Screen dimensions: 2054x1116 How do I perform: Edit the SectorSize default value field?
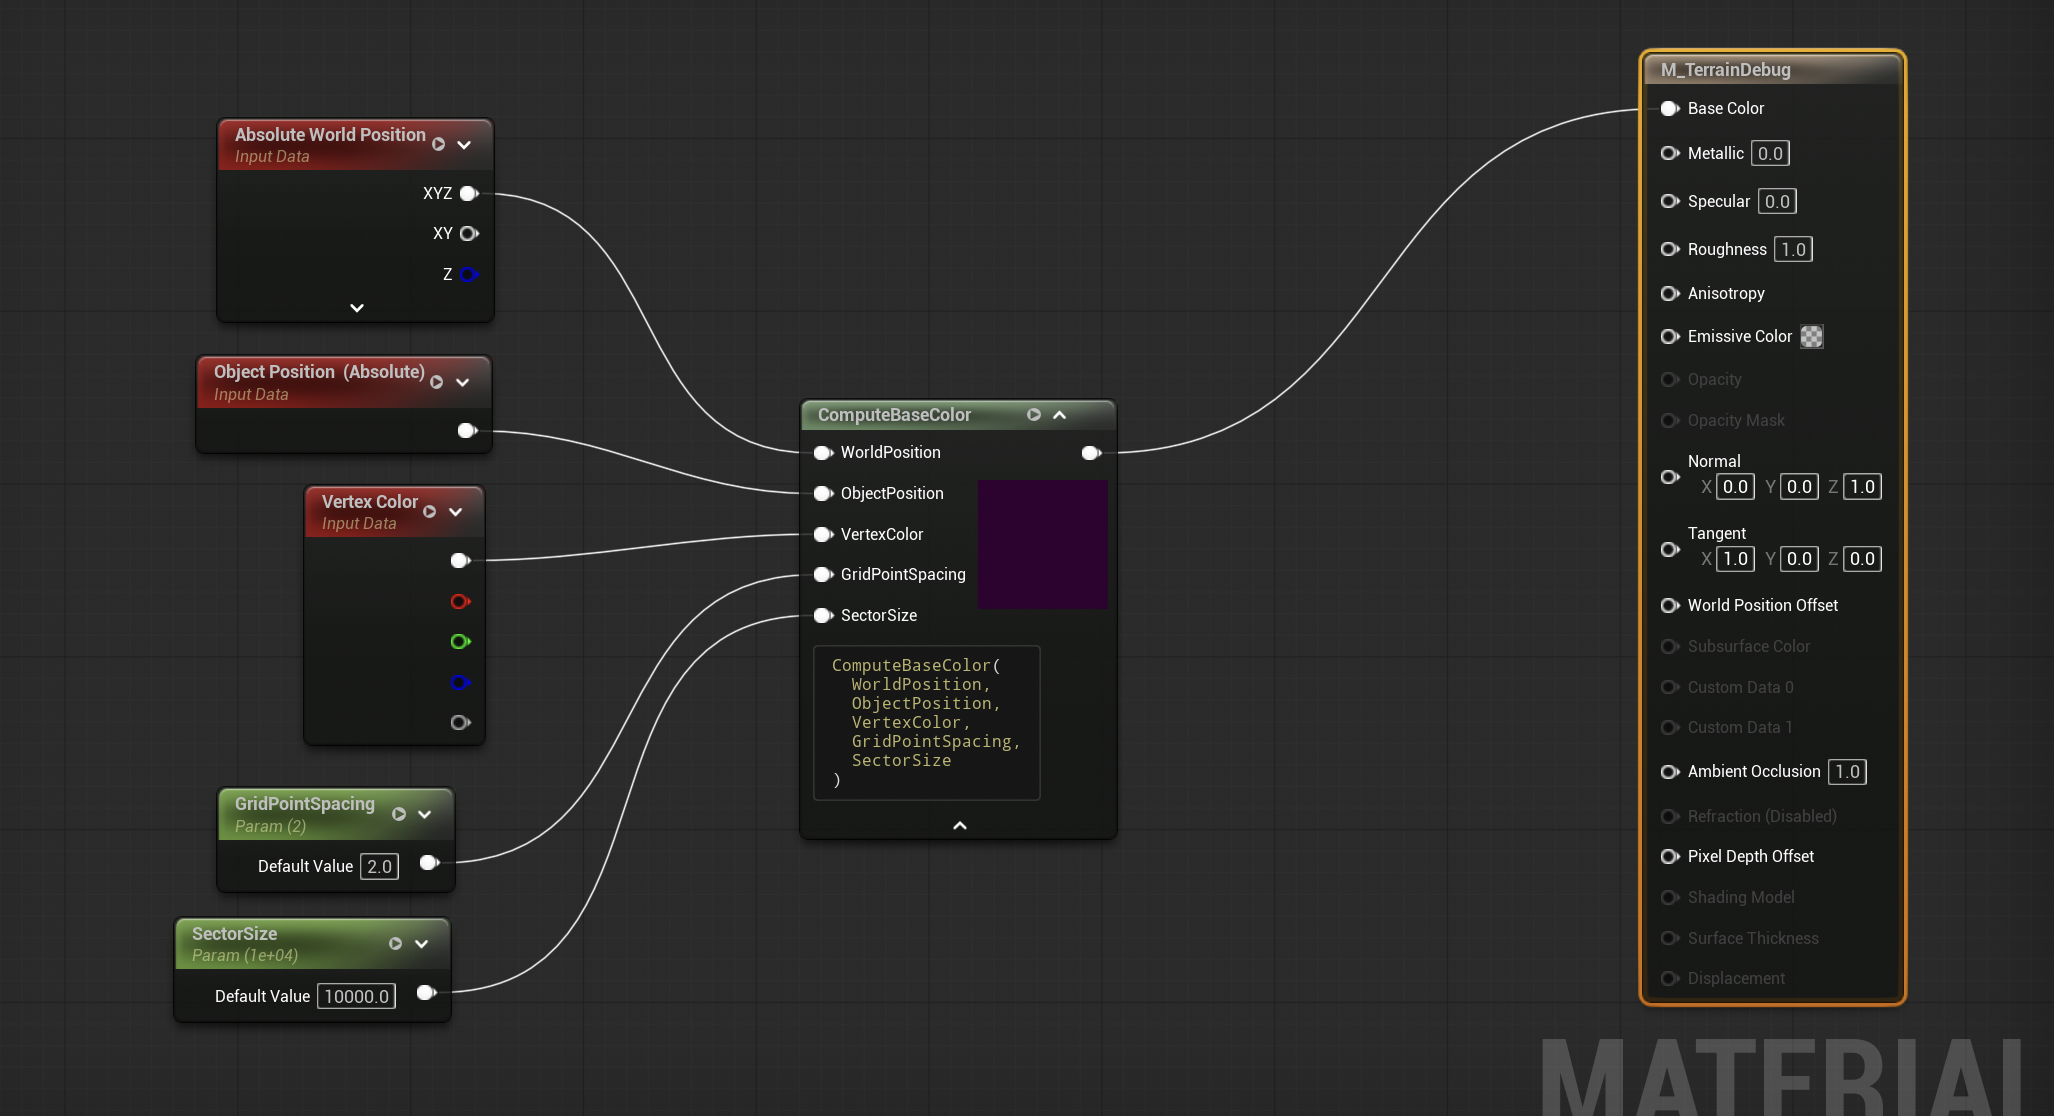pos(357,997)
